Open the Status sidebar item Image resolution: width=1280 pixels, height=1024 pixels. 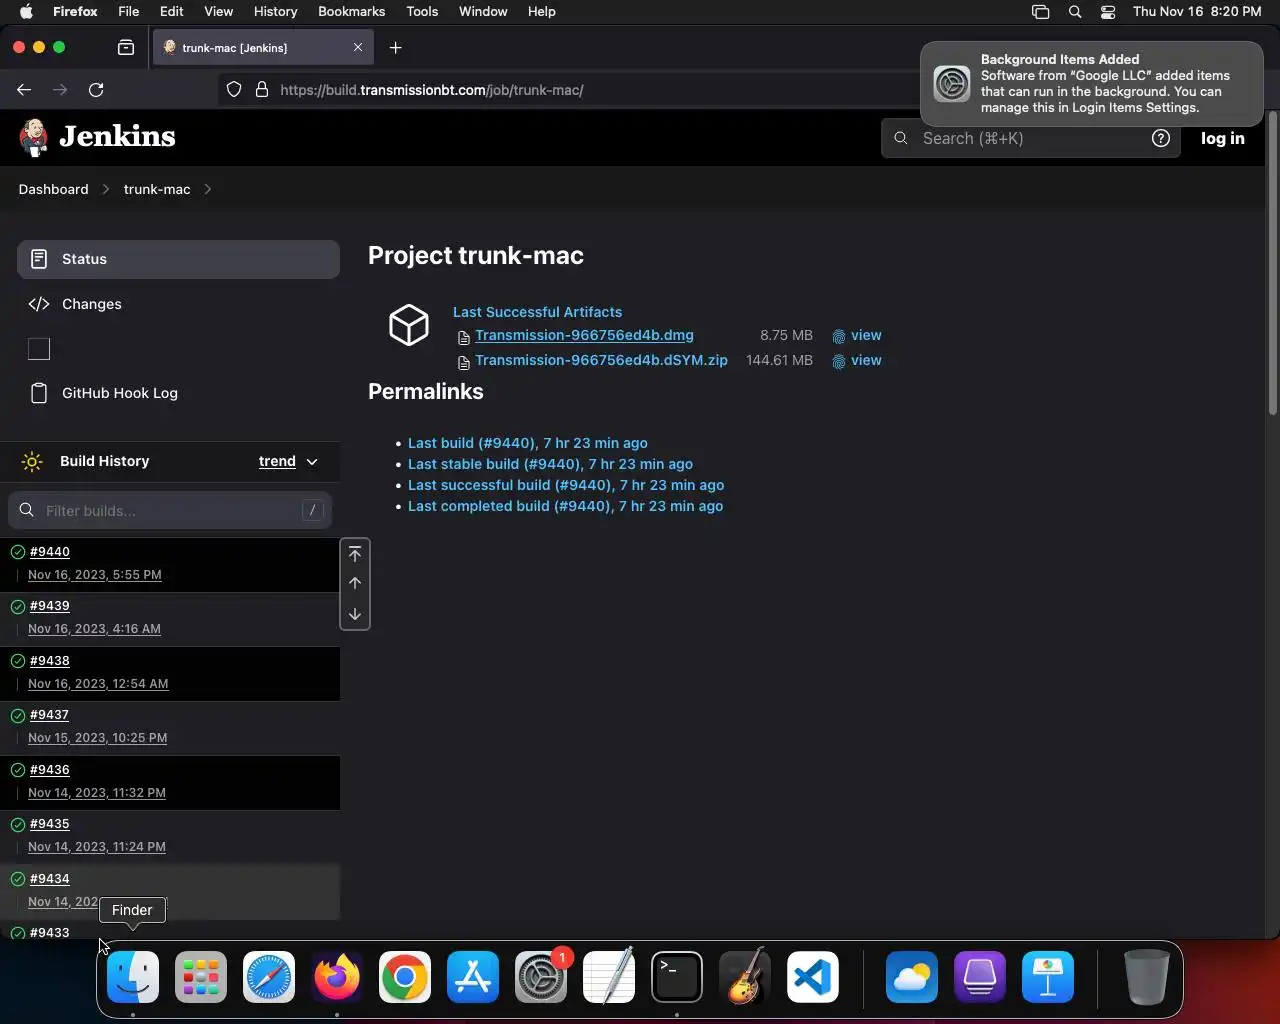(x=178, y=259)
